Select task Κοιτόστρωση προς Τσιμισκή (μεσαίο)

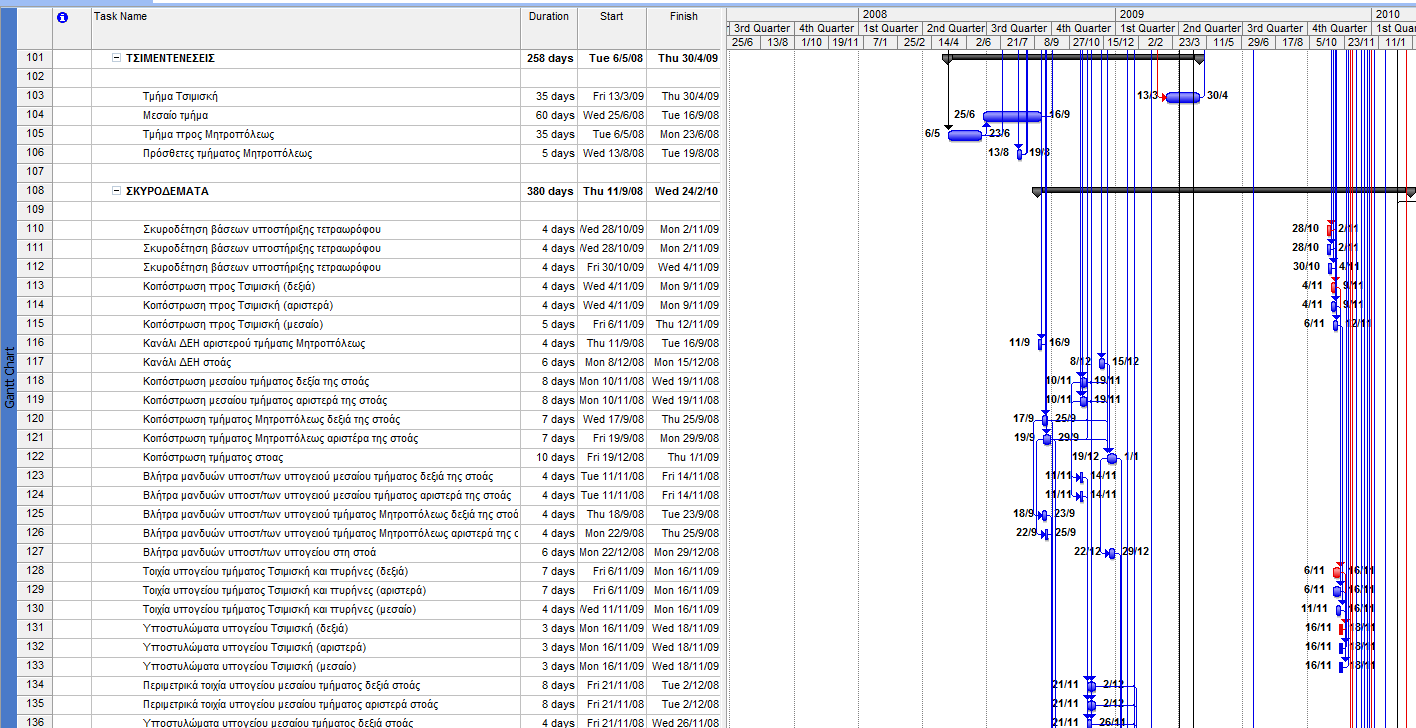[x=232, y=324]
